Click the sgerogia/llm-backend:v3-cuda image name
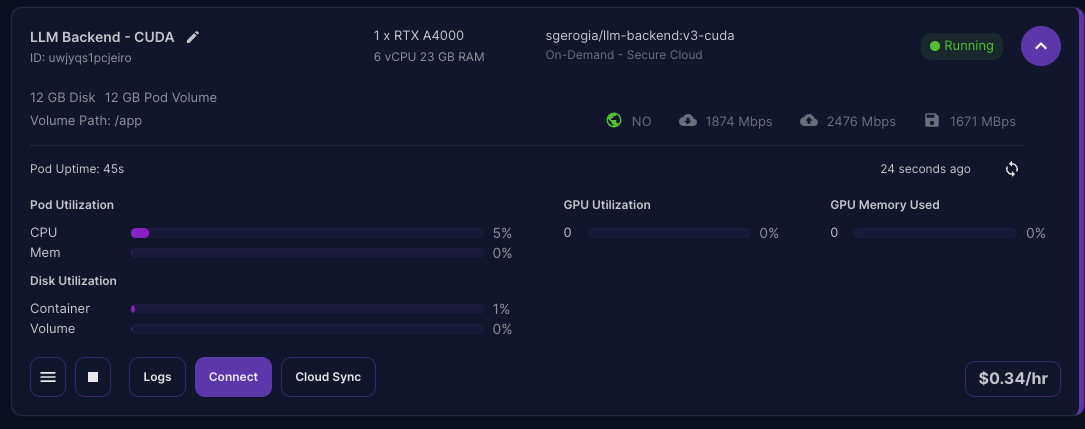 (x=640, y=35)
